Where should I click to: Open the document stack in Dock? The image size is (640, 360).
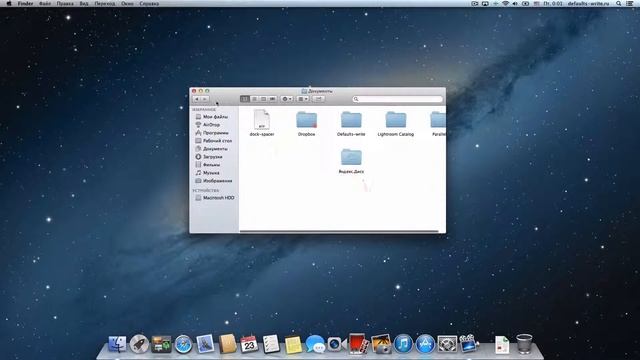(x=502, y=344)
